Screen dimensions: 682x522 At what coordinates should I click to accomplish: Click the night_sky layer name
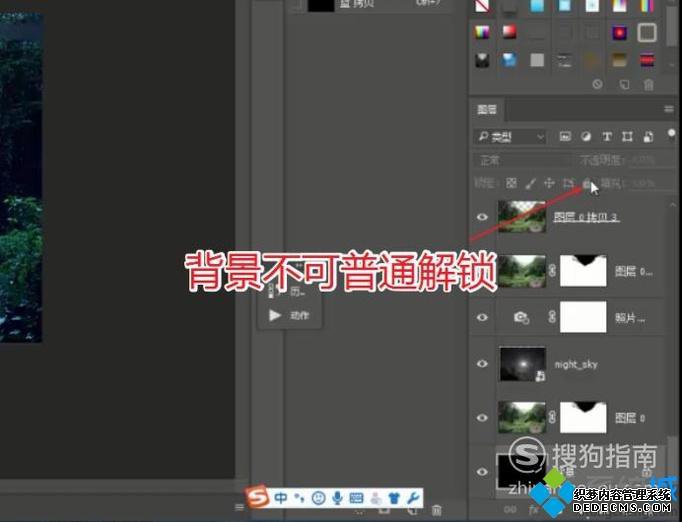[x=576, y=364]
